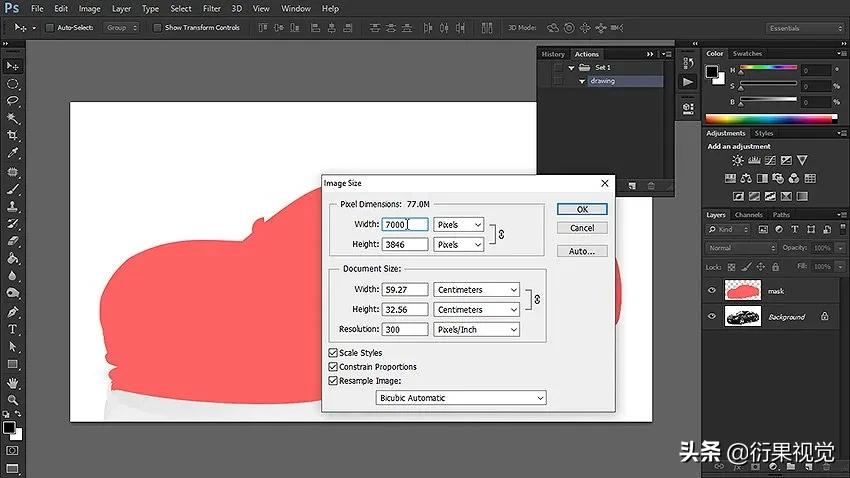Screen dimensions: 850x478
Task: Select the Lasso tool
Action: 13,101
